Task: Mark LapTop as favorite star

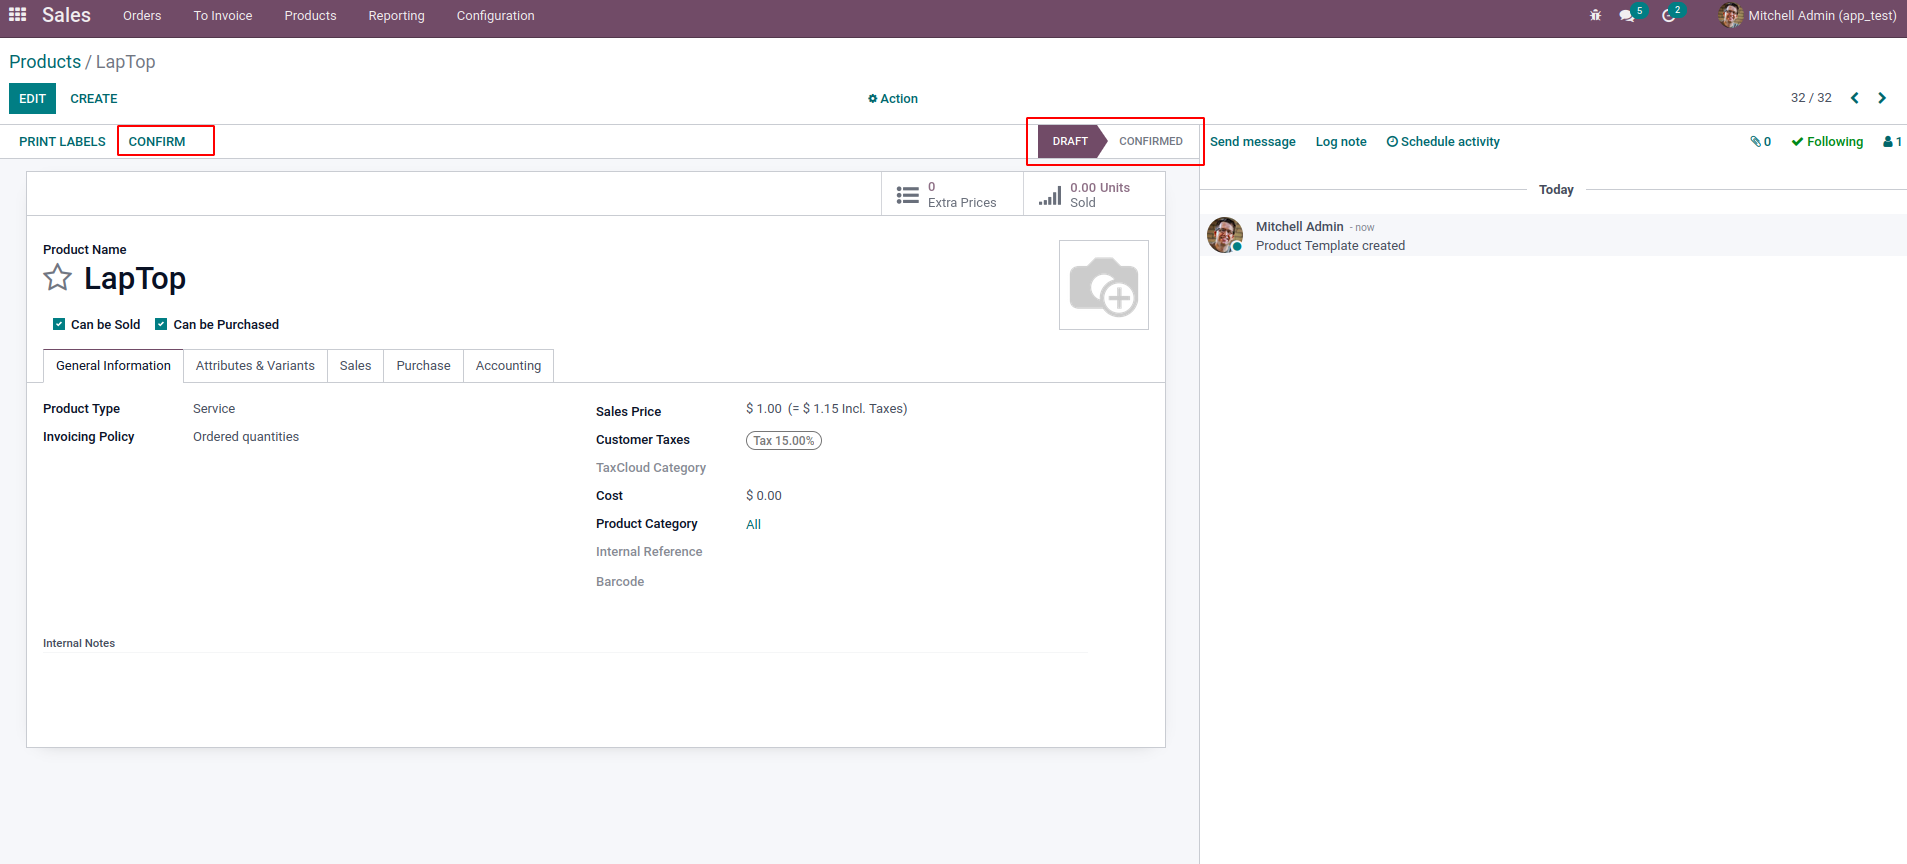Action: (58, 278)
